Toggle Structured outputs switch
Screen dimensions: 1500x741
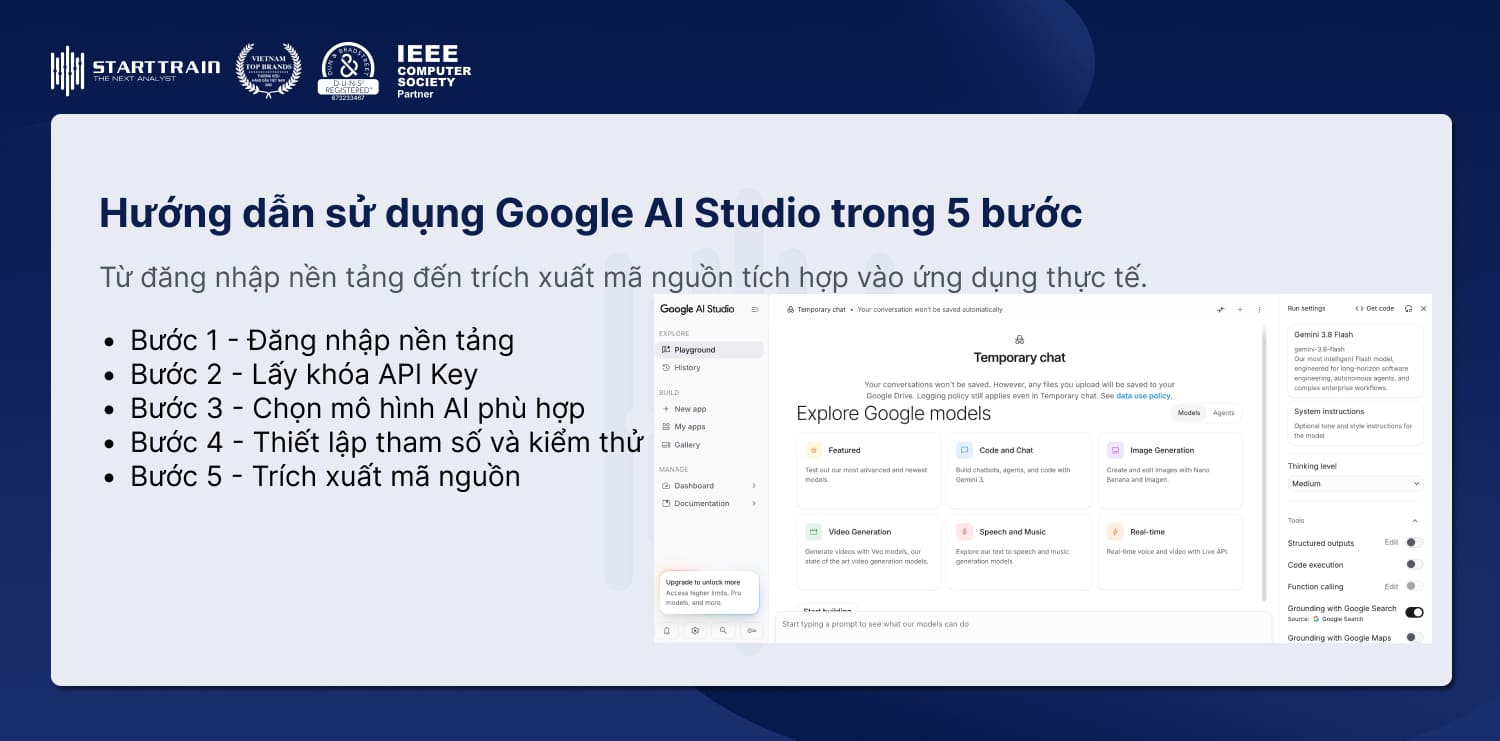pyautogui.click(x=1414, y=543)
